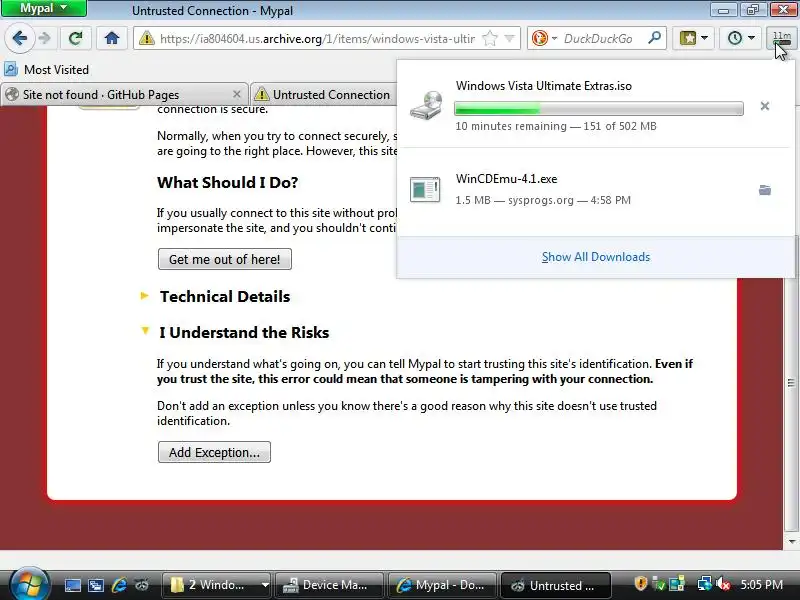
Task: Select the WinCDEmu-4.1.exe download entry name
Action: click(x=506, y=179)
